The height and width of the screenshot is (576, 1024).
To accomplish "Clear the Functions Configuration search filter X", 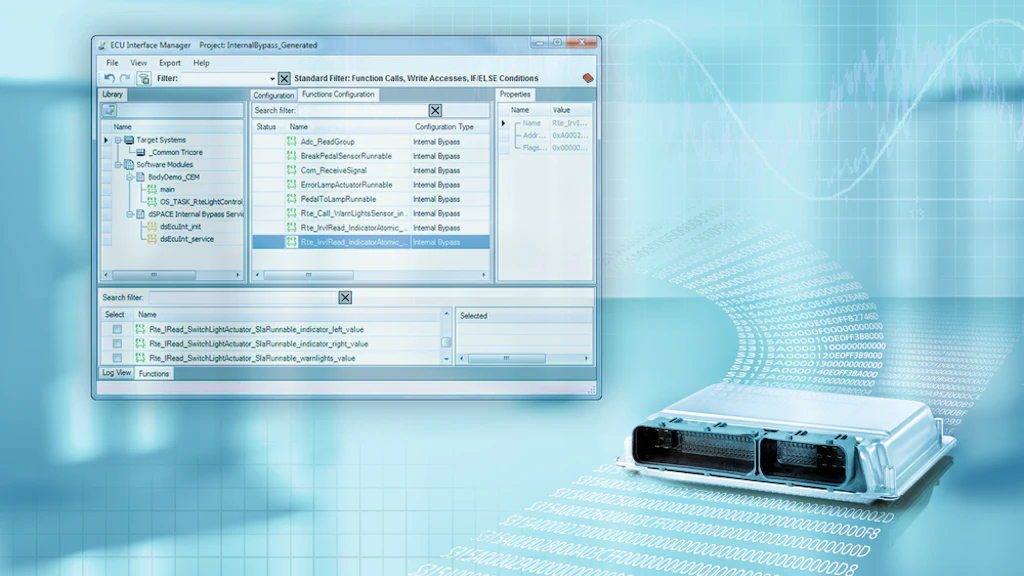I will coord(435,110).
